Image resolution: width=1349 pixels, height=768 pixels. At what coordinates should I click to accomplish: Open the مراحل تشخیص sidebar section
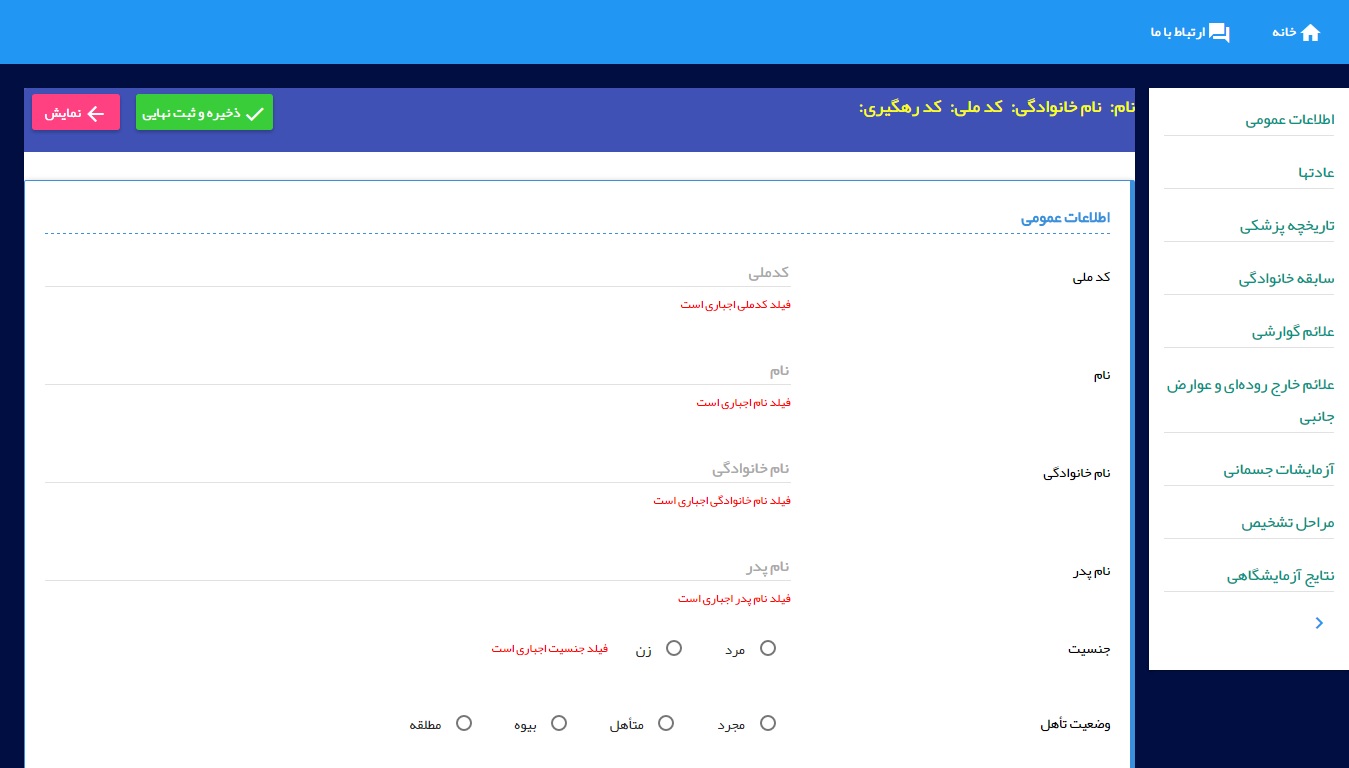tap(1288, 523)
